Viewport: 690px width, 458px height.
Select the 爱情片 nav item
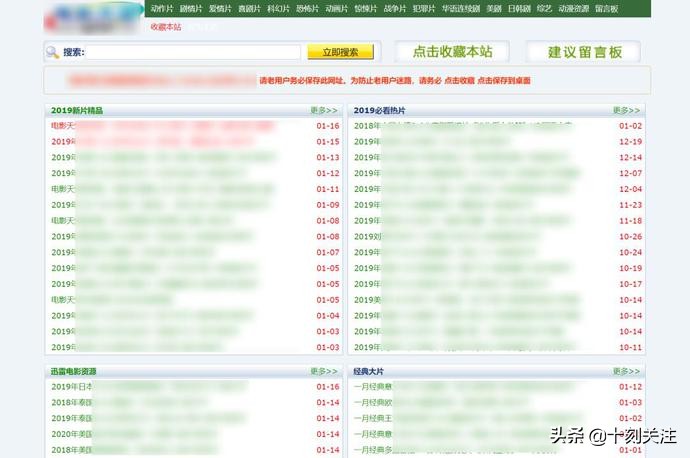(x=220, y=8)
